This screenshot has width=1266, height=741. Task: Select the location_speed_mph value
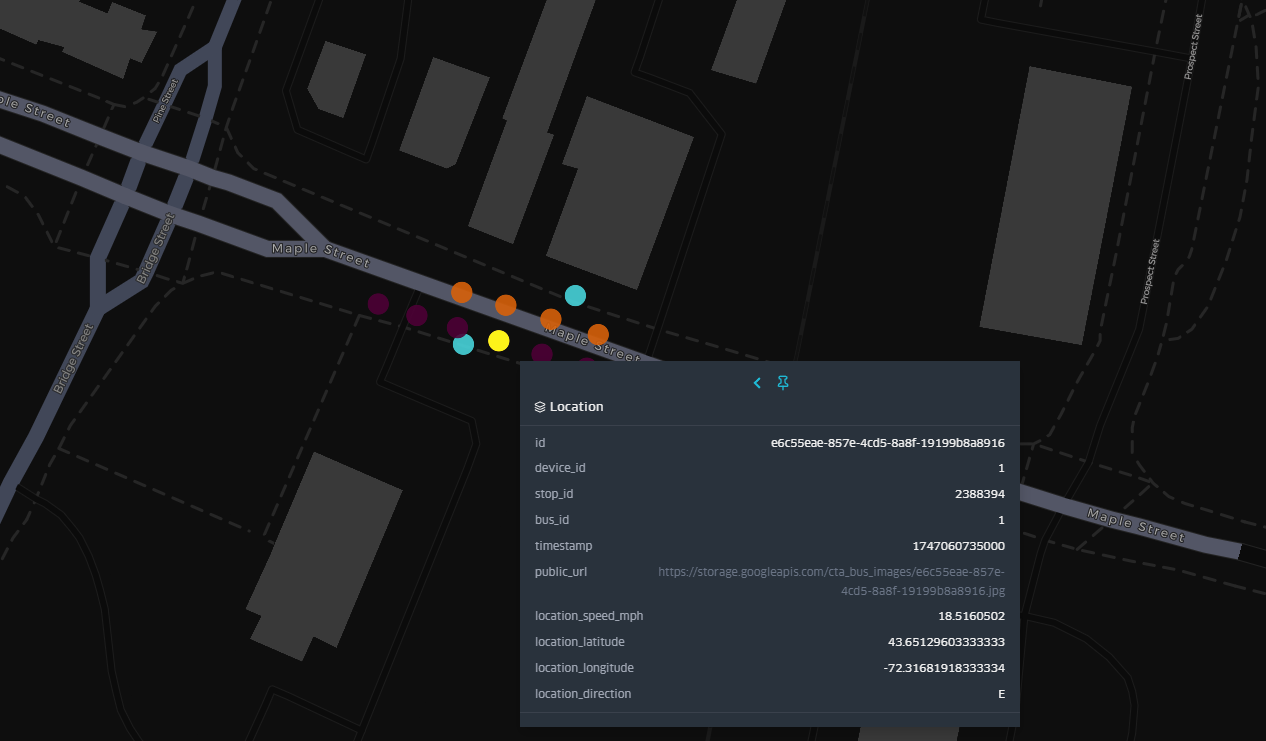[969, 616]
